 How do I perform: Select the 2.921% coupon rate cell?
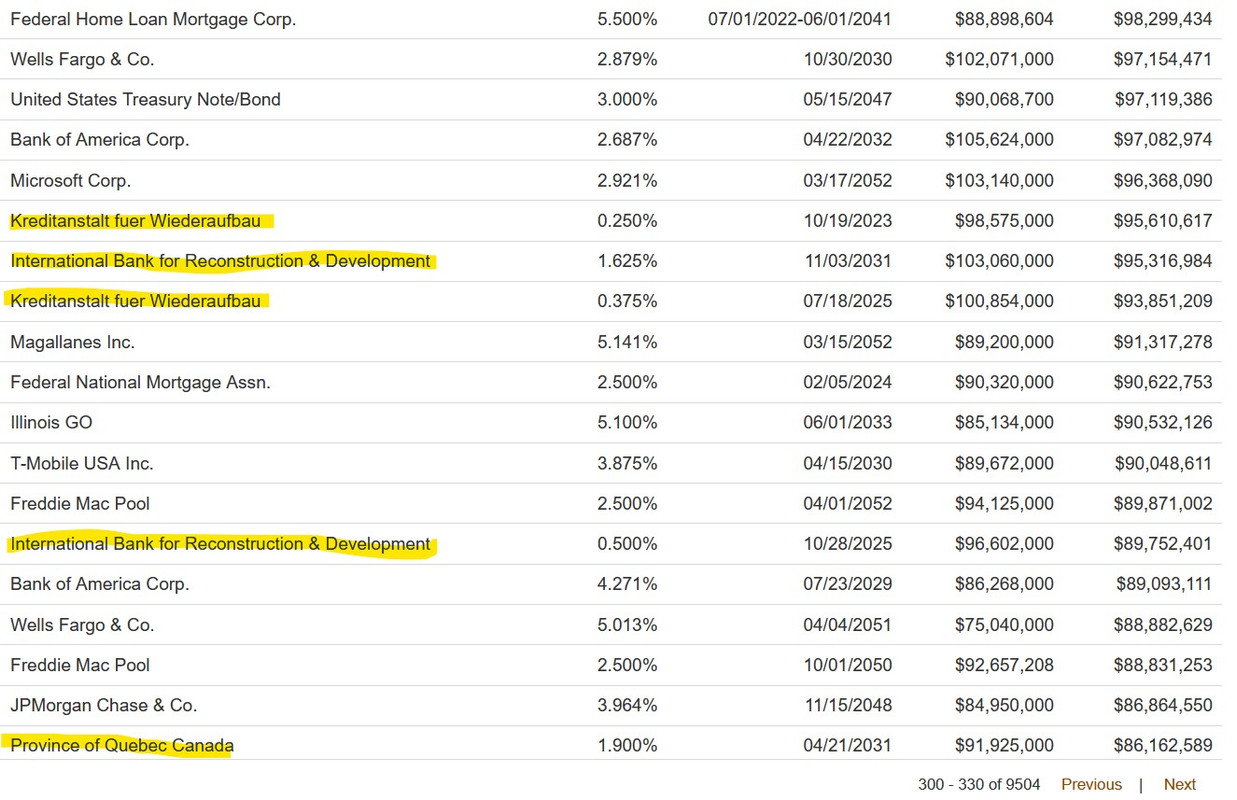tap(627, 181)
